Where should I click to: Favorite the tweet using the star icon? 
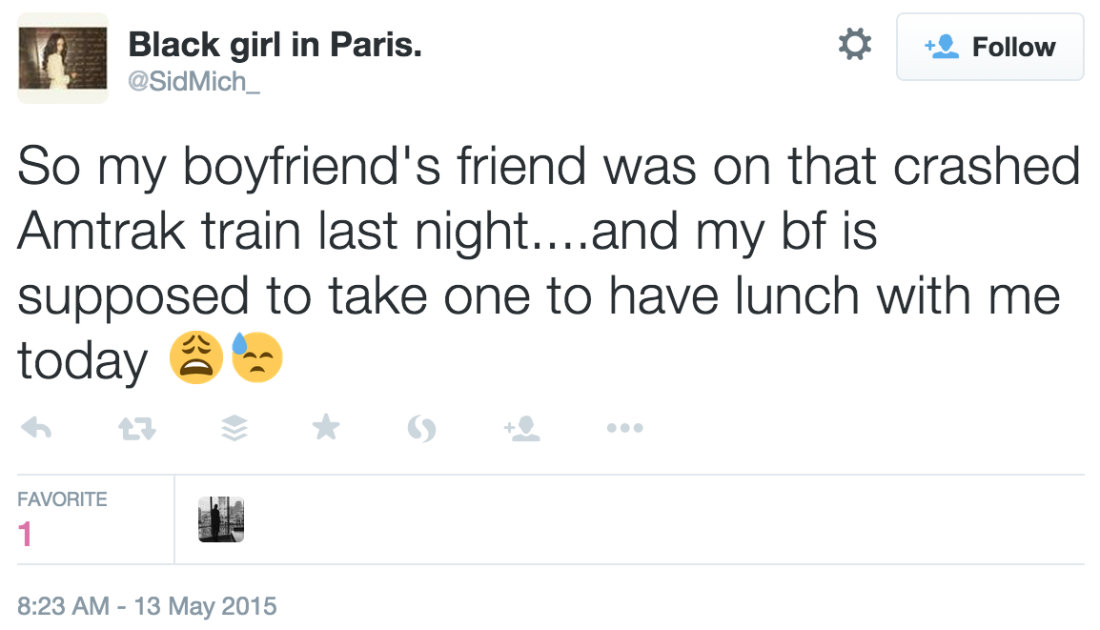coord(326,427)
